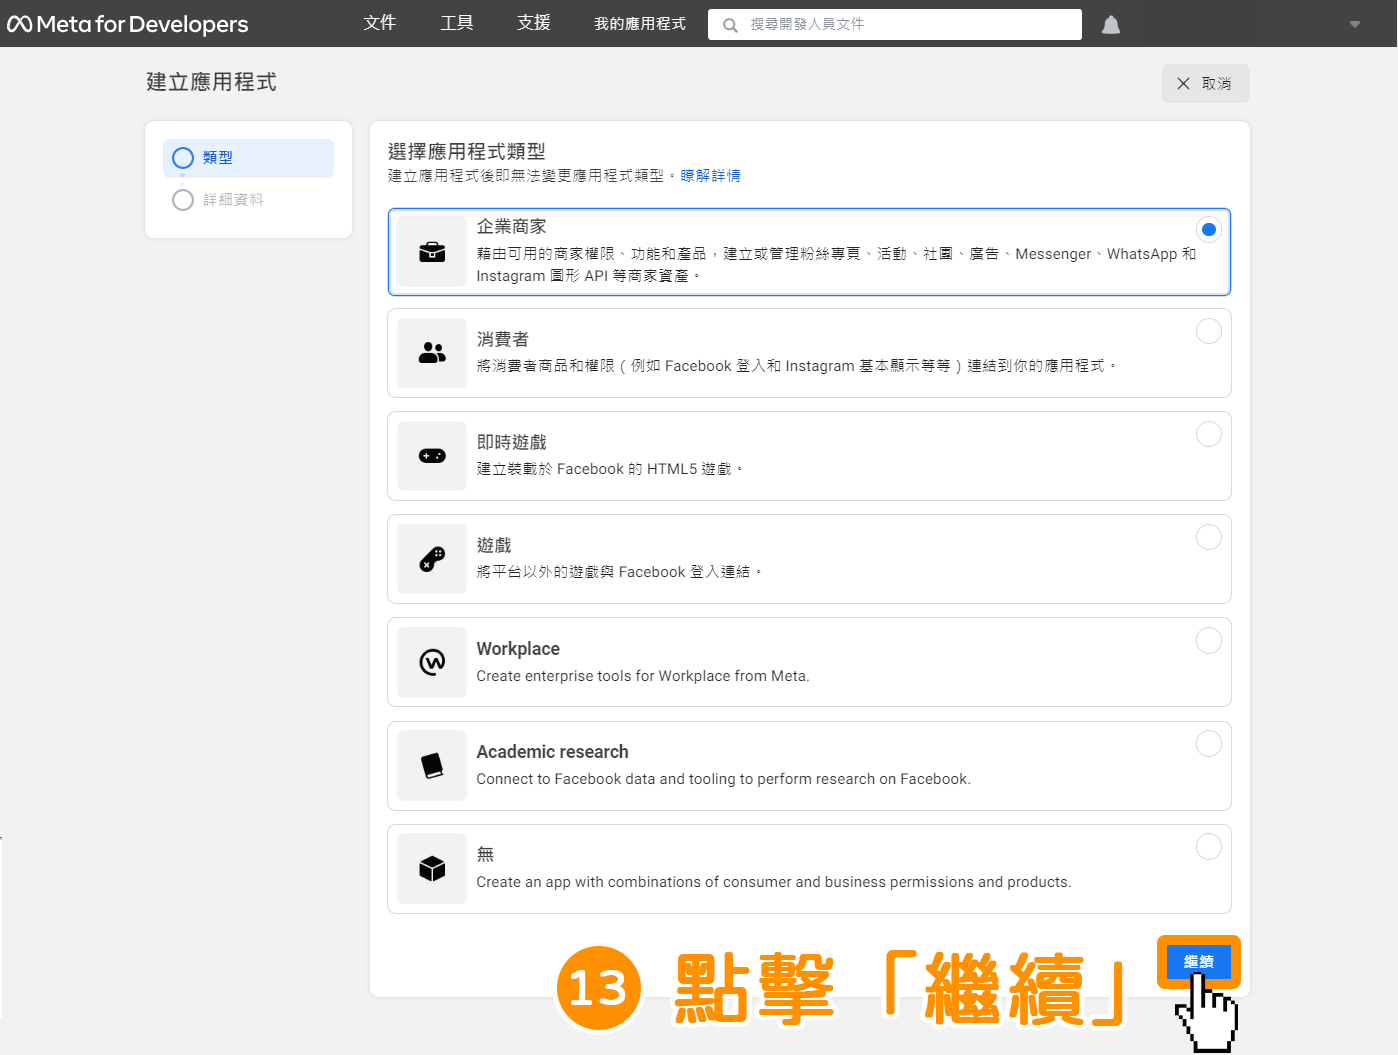Click the 繼續 button
The height and width of the screenshot is (1055, 1398).
click(1198, 961)
